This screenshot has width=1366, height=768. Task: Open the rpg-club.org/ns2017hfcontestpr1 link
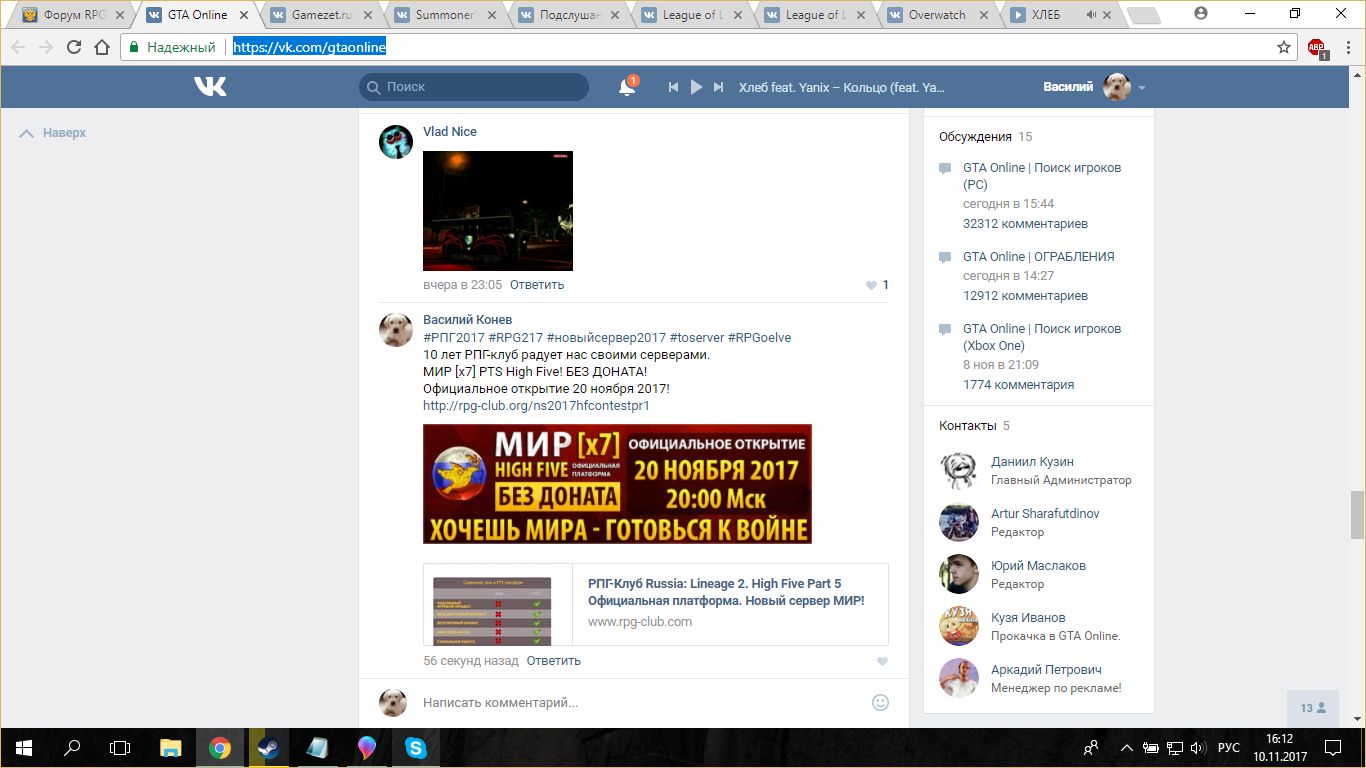coord(536,406)
